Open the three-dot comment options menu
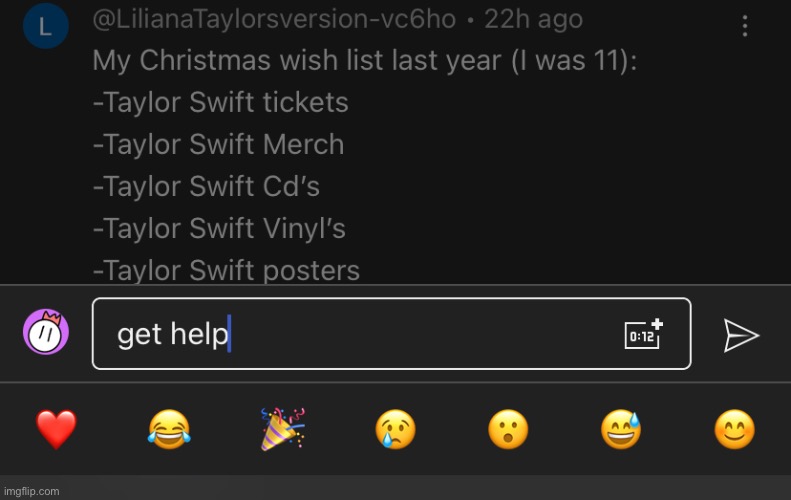 point(745,26)
